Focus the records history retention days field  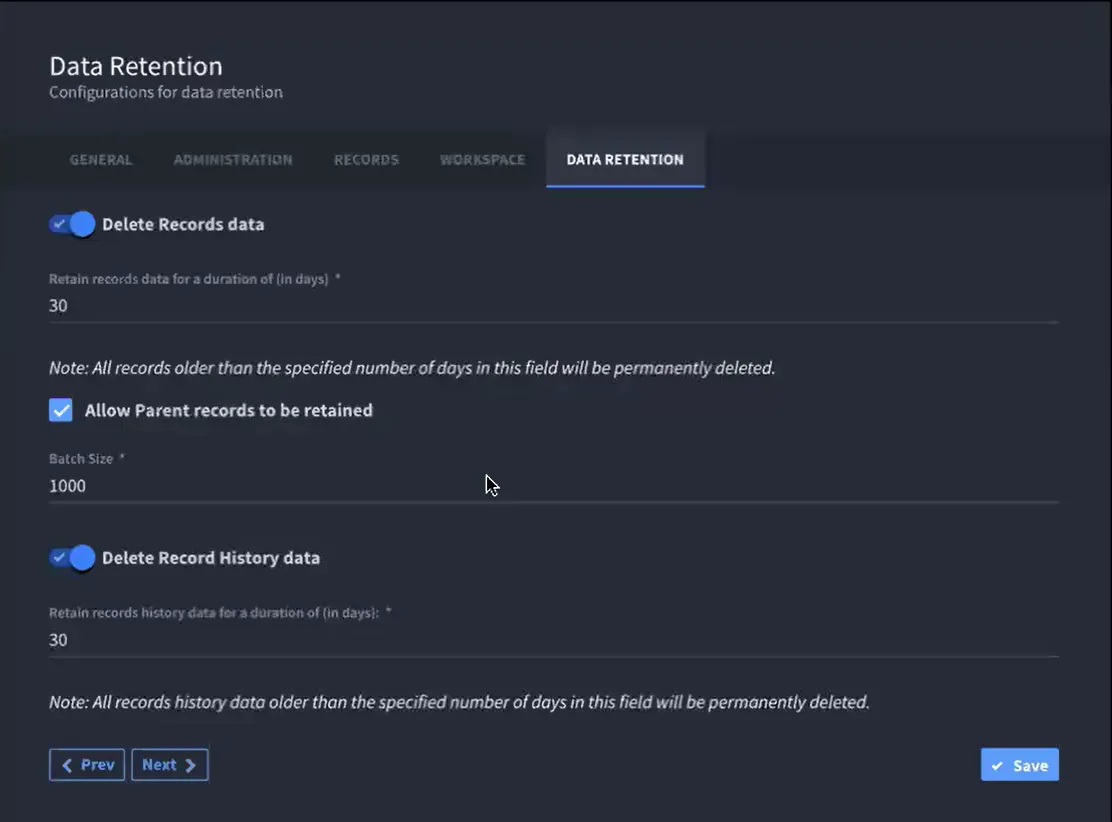553,640
